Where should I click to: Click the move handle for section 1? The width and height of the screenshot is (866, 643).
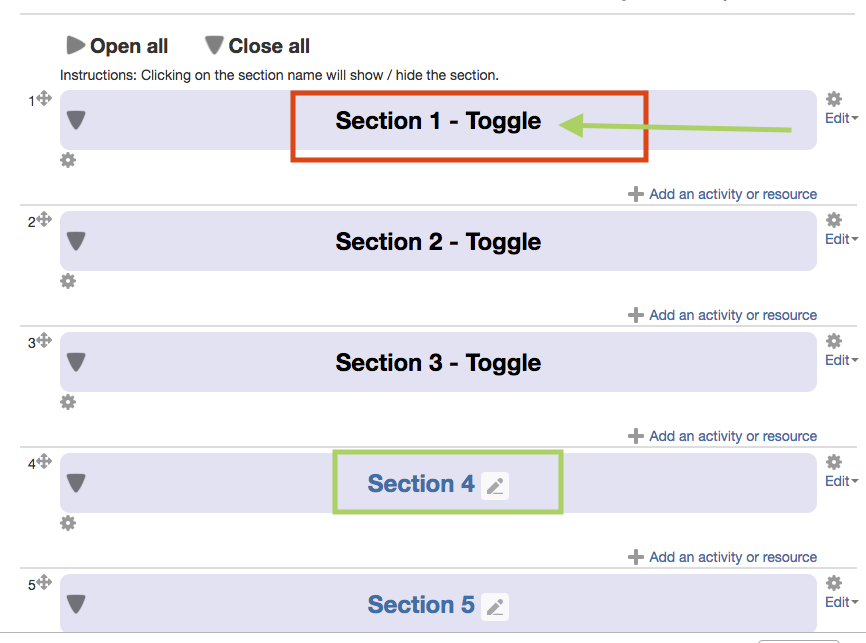(x=44, y=98)
